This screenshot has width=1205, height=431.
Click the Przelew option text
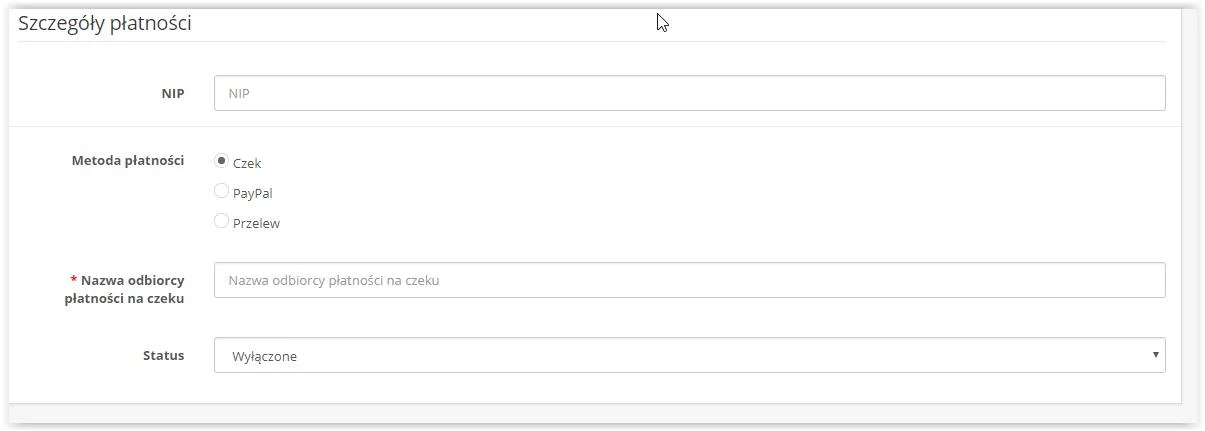[256, 224]
